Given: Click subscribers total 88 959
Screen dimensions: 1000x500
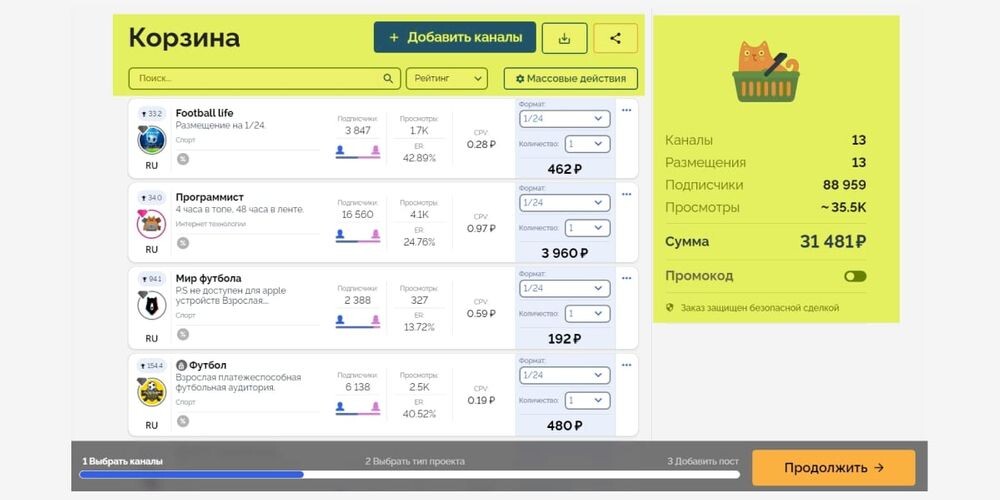Looking at the screenshot, I should pos(844,185).
